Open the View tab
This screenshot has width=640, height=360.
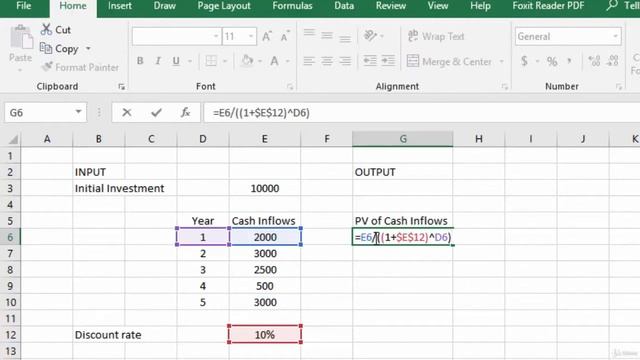tap(438, 6)
